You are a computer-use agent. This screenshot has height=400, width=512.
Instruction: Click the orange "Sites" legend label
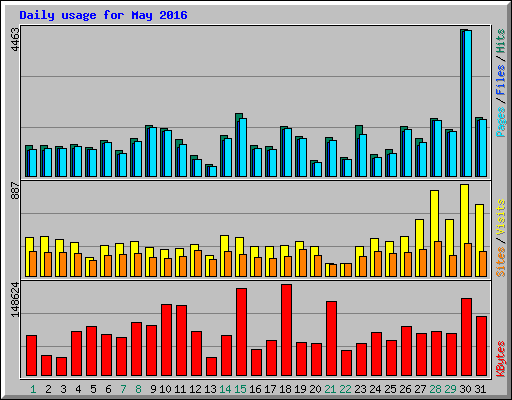coord(501,262)
